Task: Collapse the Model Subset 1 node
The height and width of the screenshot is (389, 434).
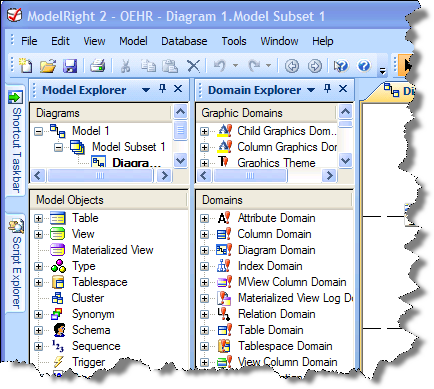Action: pyautogui.click(x=59, y=147)
